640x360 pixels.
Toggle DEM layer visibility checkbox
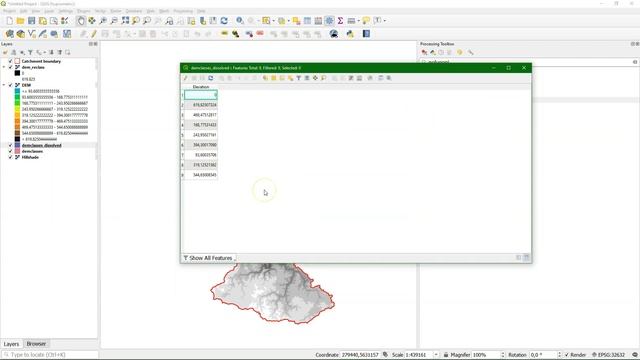click(11, 85)
